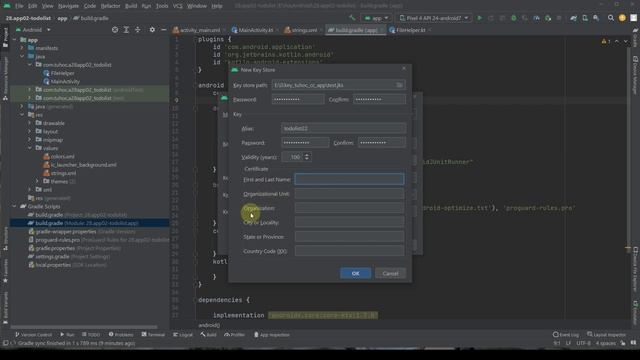Hide the Project panel with minus icon
This screenshot has width=640, height=360.
click(163, 30)
